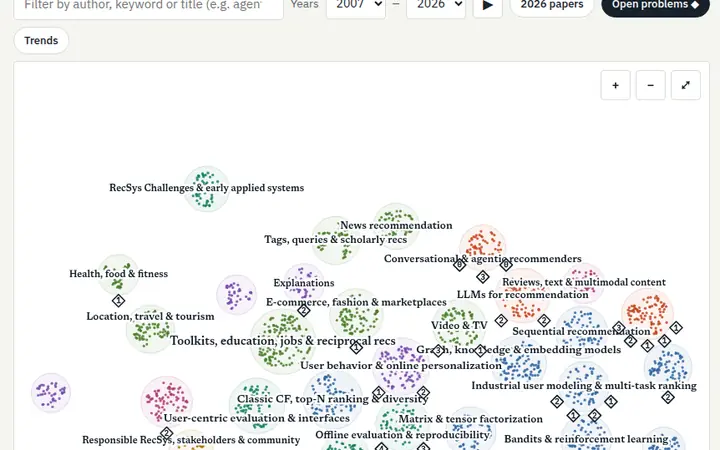
Task: Open the diamond overlapping the word 'Conversational'
Action: click(x=459, y=264)
